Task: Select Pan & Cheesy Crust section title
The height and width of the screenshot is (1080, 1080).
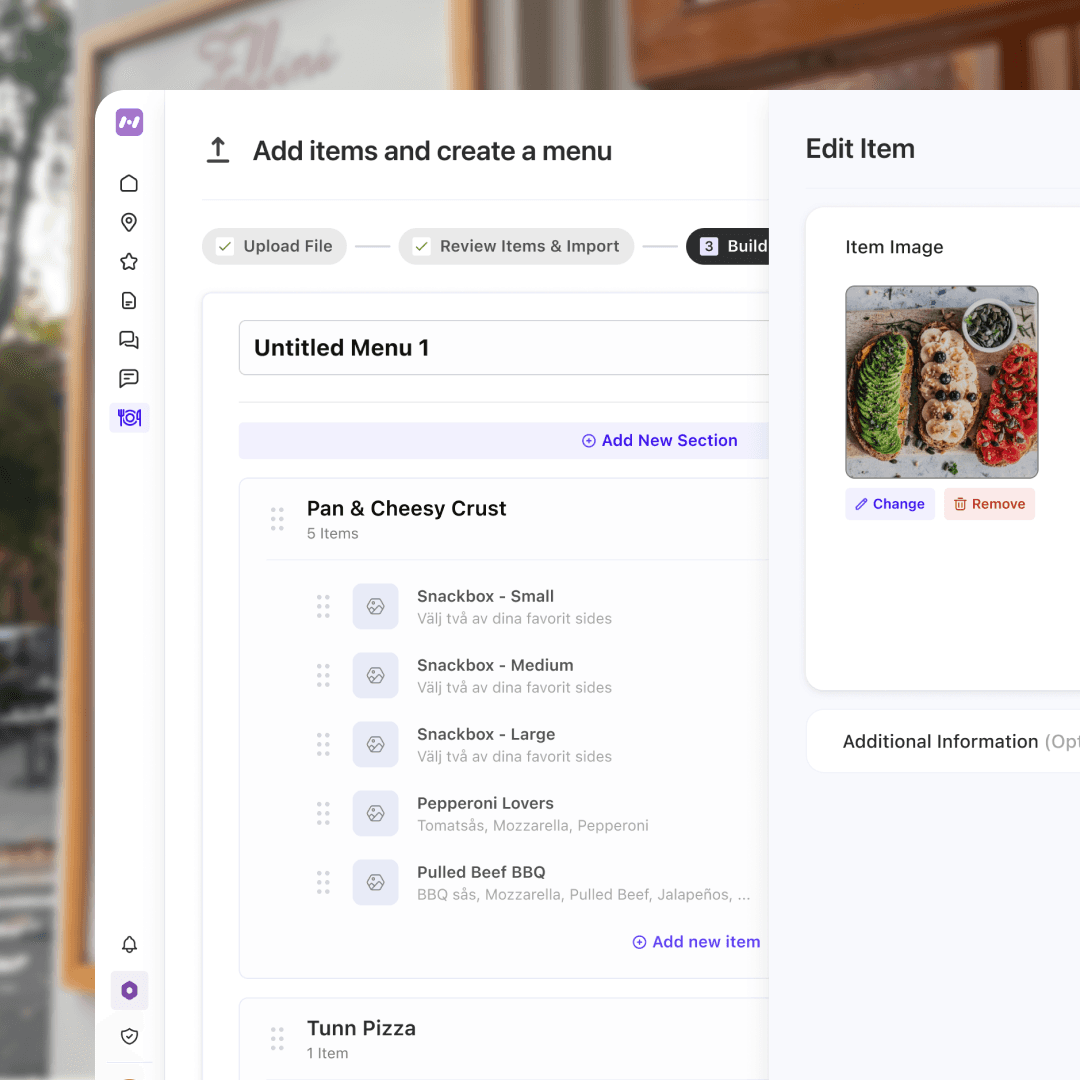Action: click(x=406, y=508)
